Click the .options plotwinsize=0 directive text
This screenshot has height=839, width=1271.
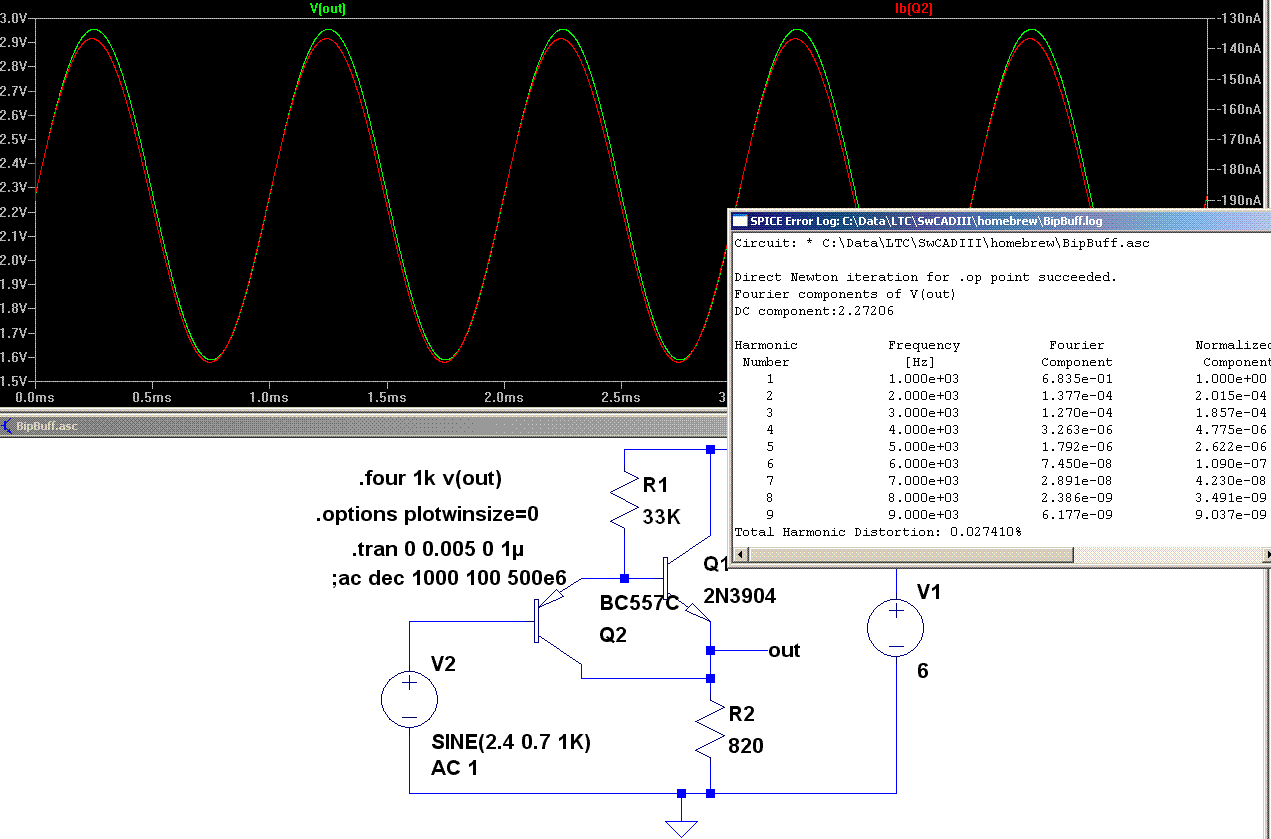tap(427, 515)
